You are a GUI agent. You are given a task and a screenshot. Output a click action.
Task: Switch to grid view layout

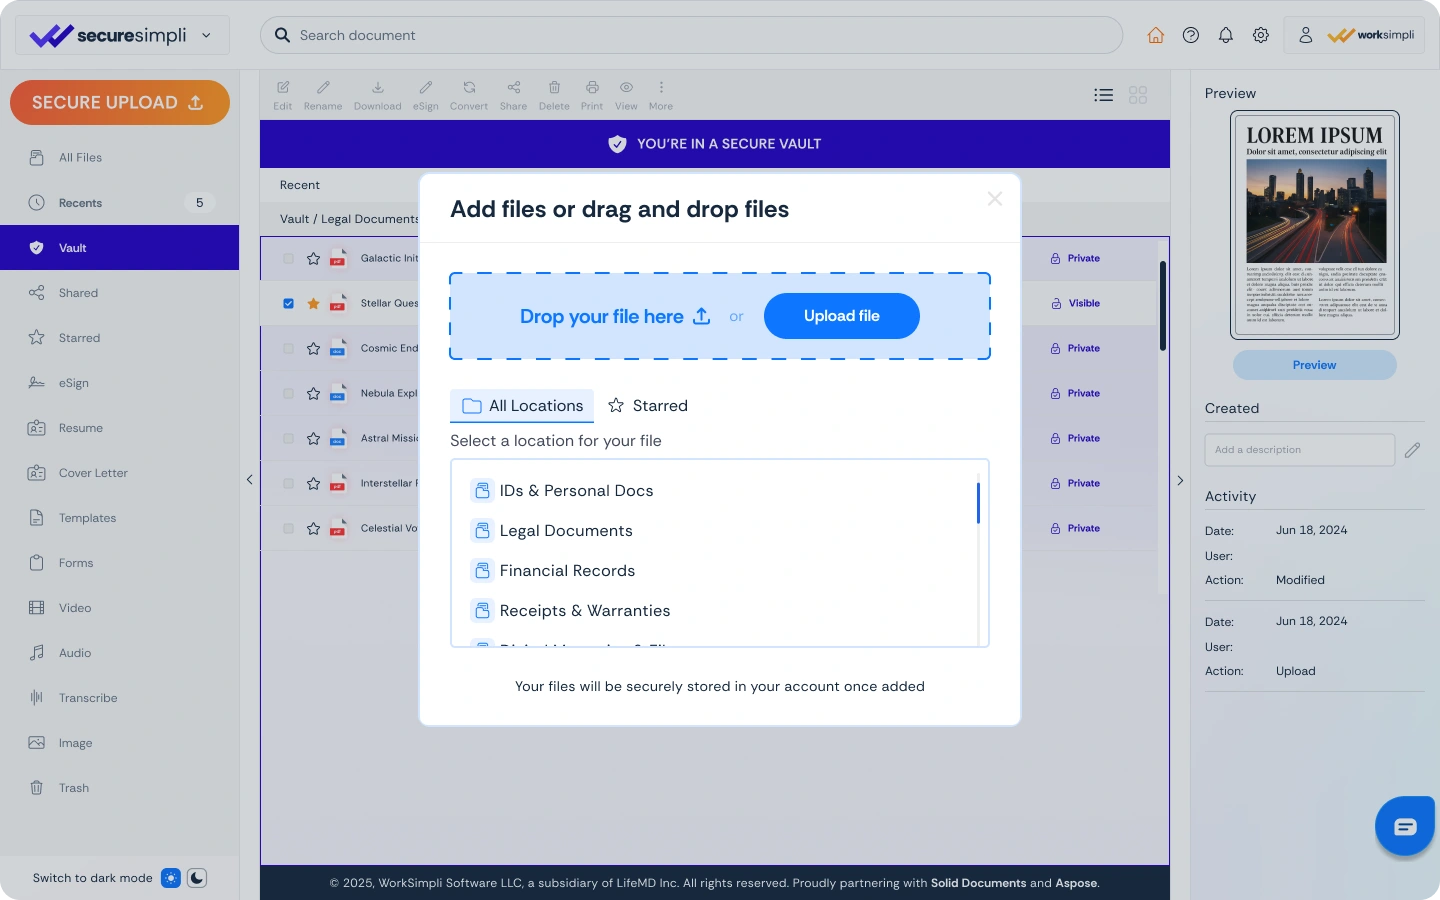pyautogui.click(x=1138, y=95)
